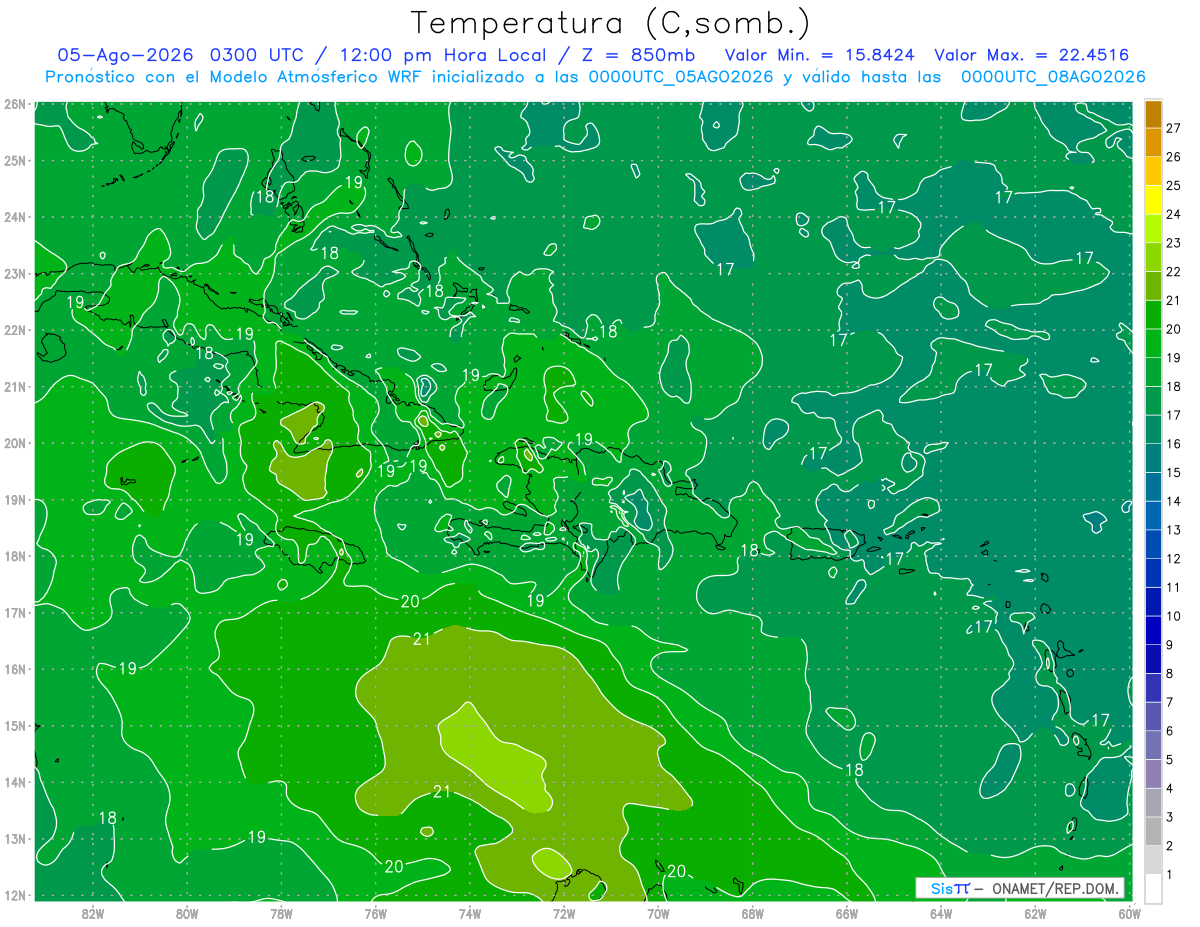This screenshot has width=1200, height=927.
Task: Click the '21N' latitude axis label
Action: pyautogui.click(x=15, y=387)
